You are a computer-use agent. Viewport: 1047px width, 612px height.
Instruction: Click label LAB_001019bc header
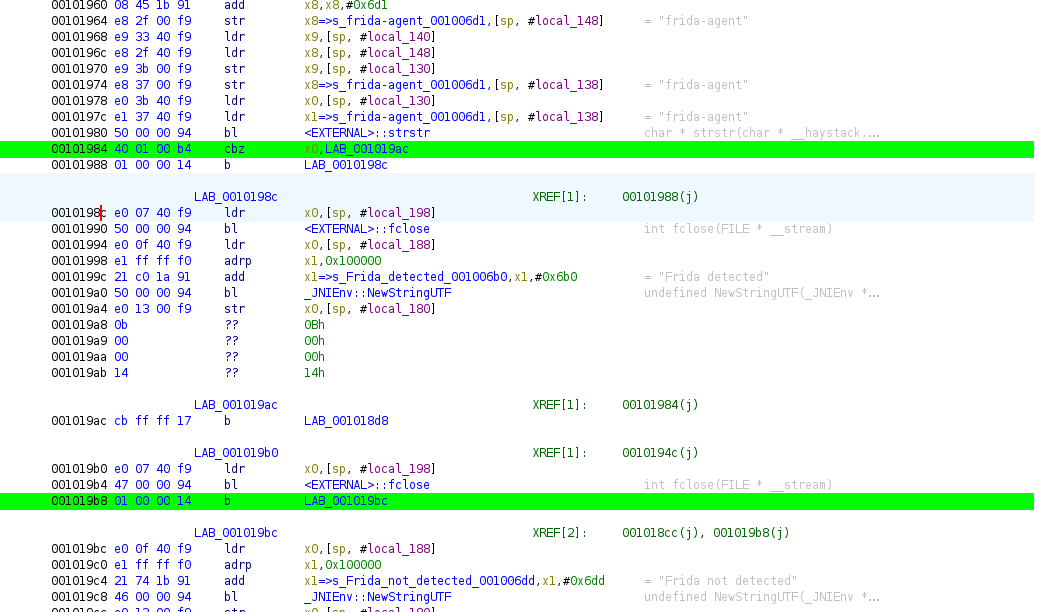[x=235, y=533]
